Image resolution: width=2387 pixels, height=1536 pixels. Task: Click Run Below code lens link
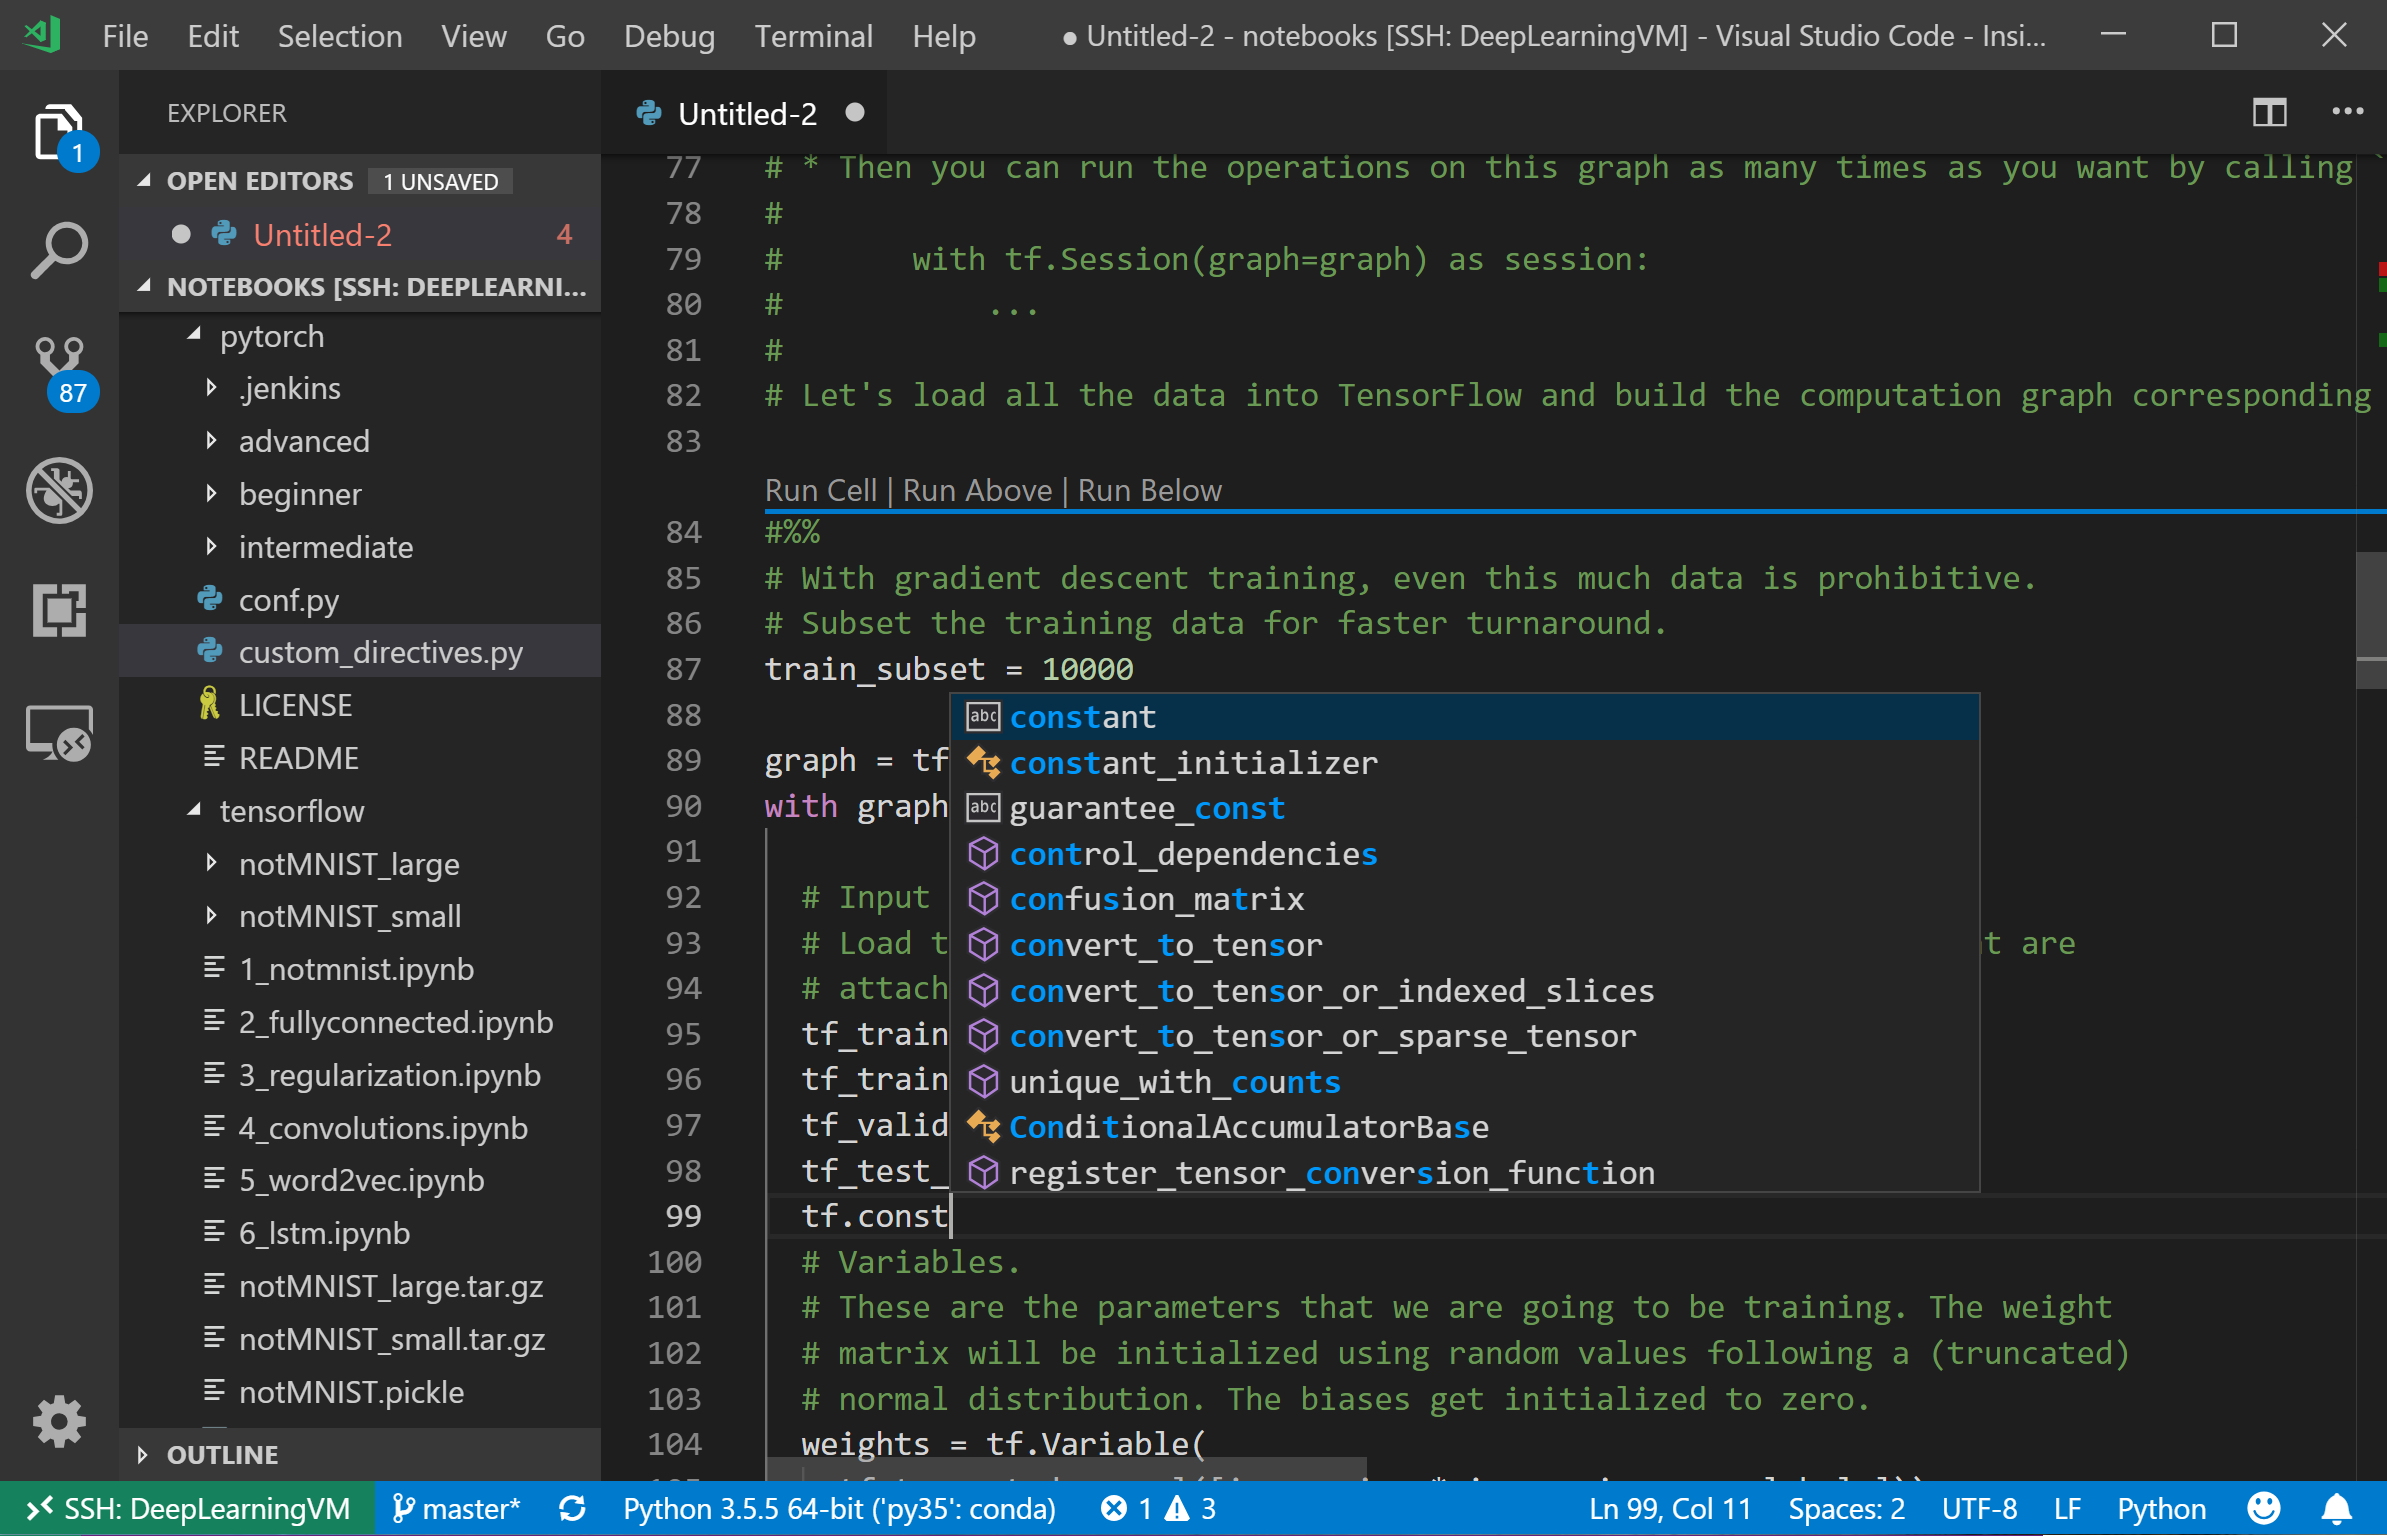(1149, 490)
